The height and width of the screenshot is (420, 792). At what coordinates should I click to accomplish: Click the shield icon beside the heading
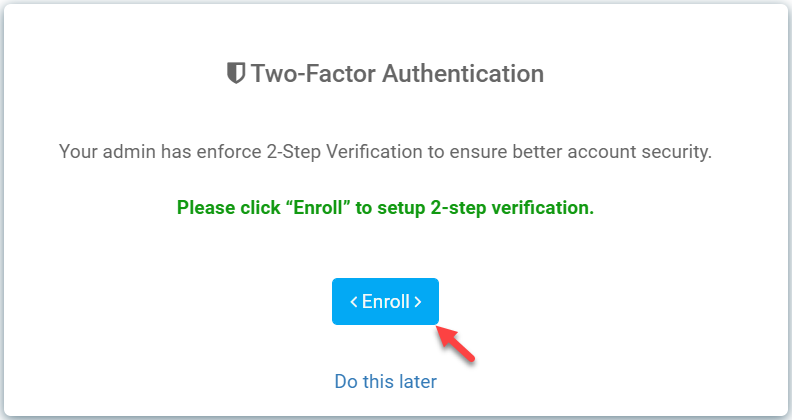[236, 73]
